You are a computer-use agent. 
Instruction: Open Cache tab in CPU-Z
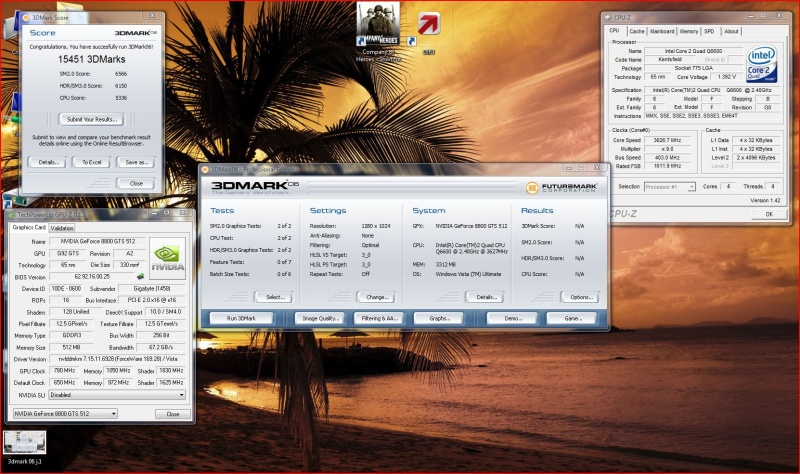pos(637,31)
